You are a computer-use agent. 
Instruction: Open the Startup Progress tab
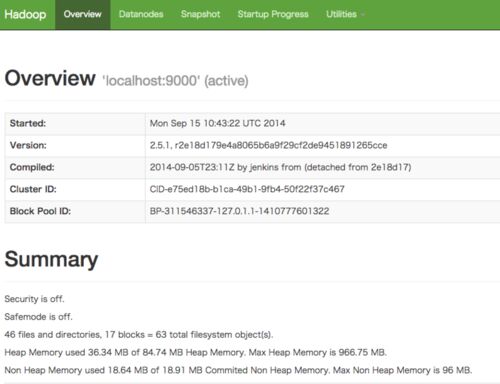pos(273,14)
